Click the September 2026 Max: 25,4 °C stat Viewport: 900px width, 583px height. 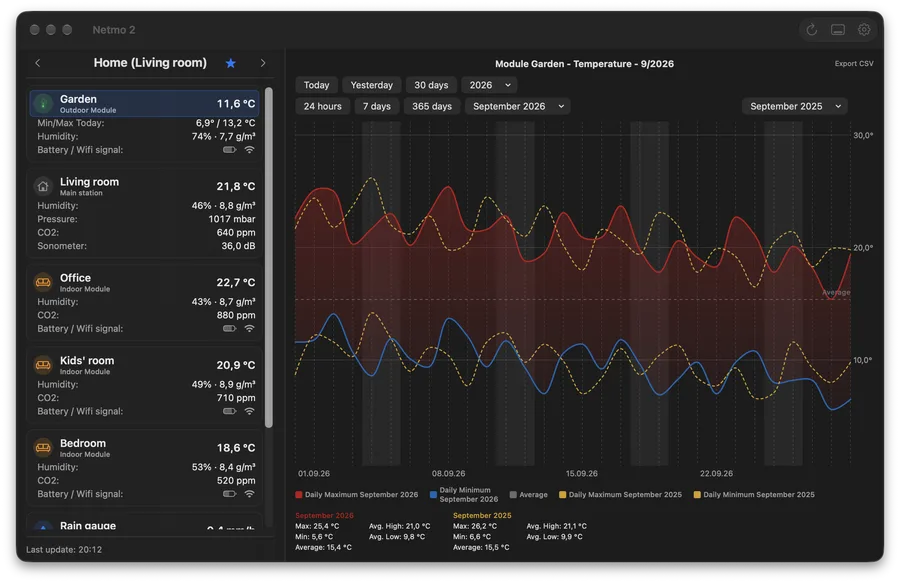317,526
